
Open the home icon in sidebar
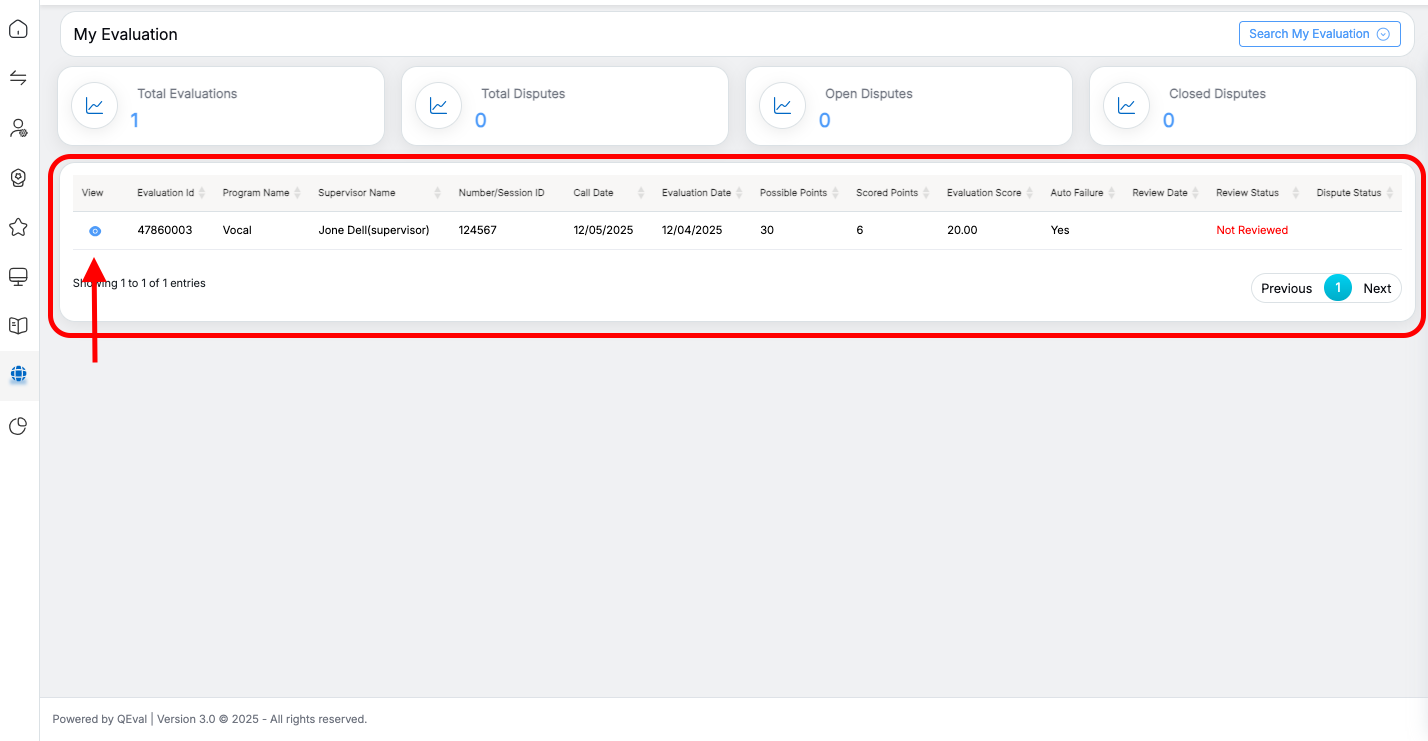click(18, 29)
